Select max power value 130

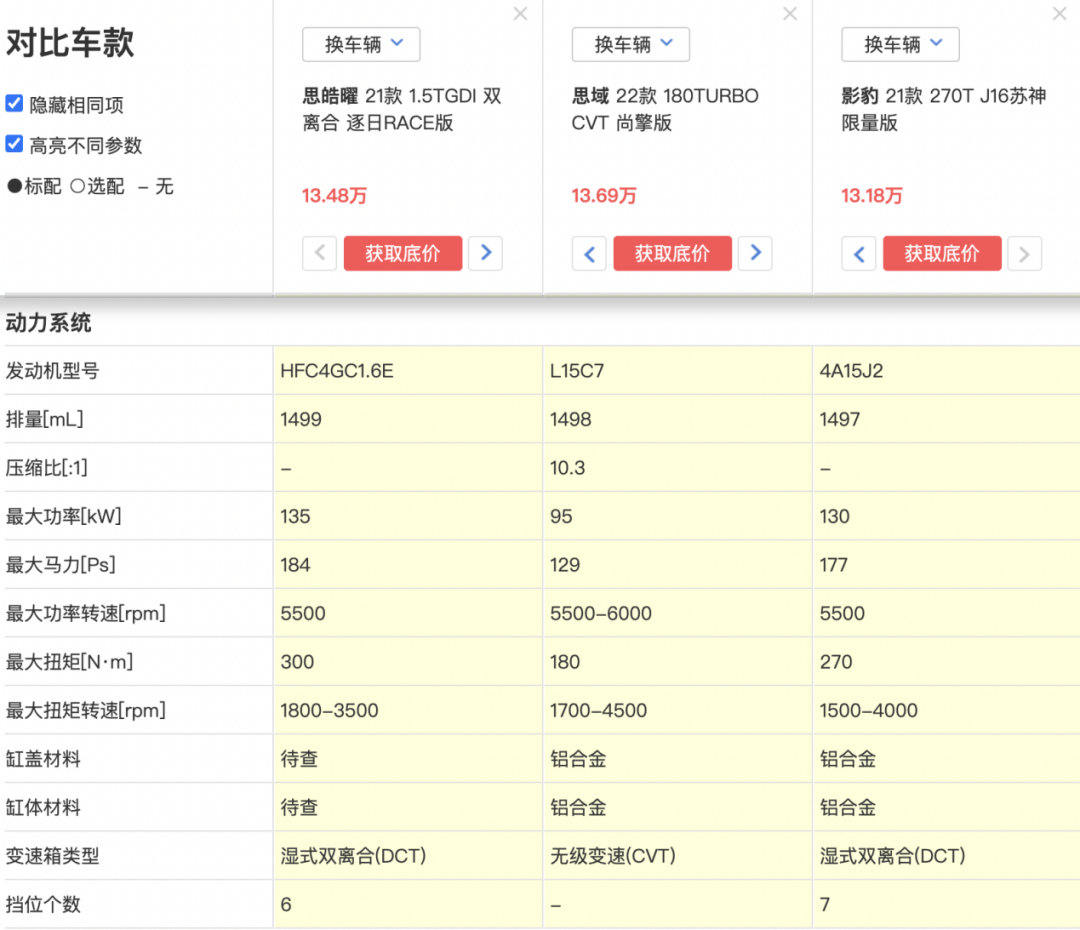click(835, 517)
